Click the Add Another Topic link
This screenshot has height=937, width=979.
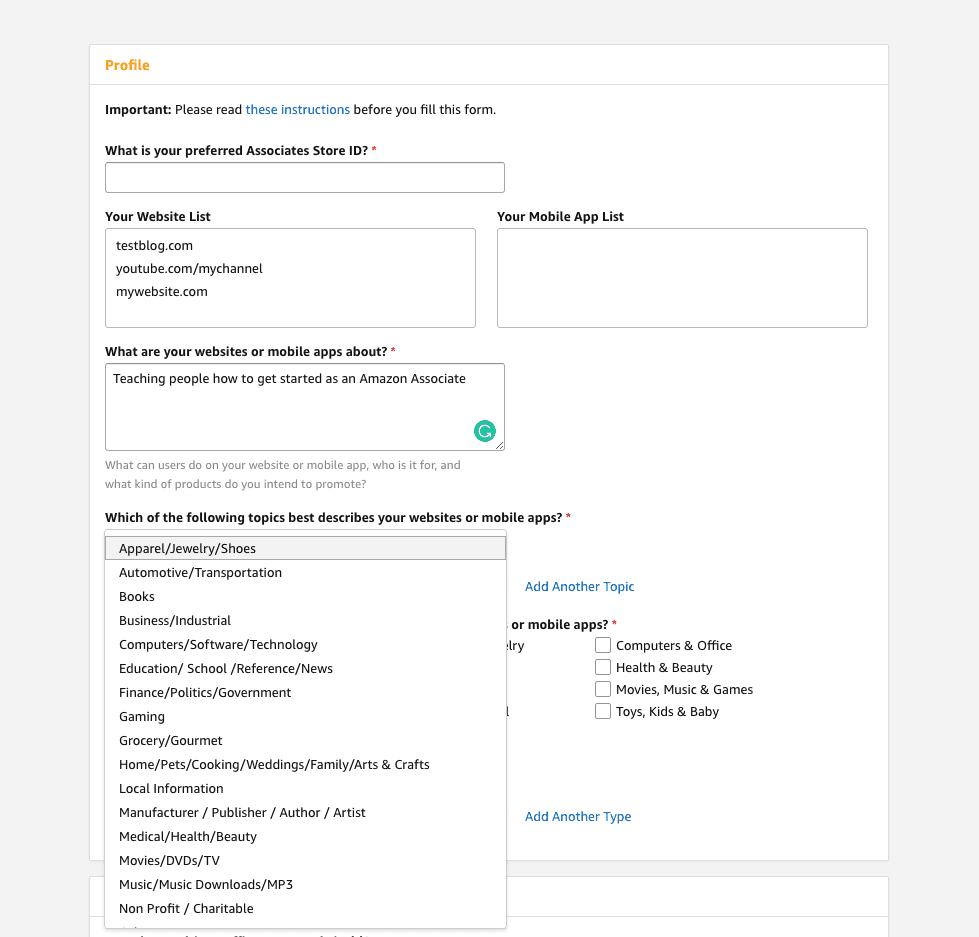pyautogui.click(x=579, y=587)
